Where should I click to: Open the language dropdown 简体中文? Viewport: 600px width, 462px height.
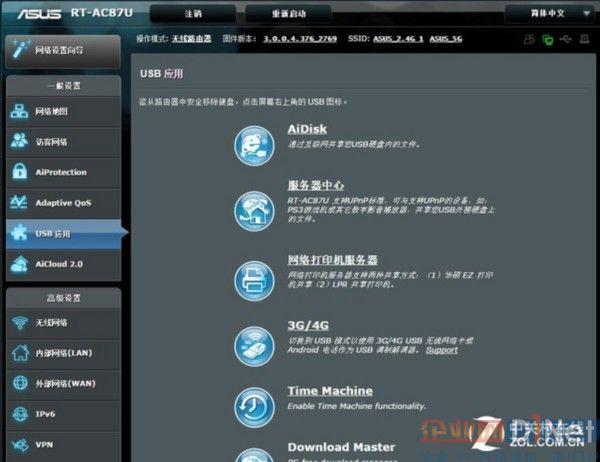click(550, 13)
